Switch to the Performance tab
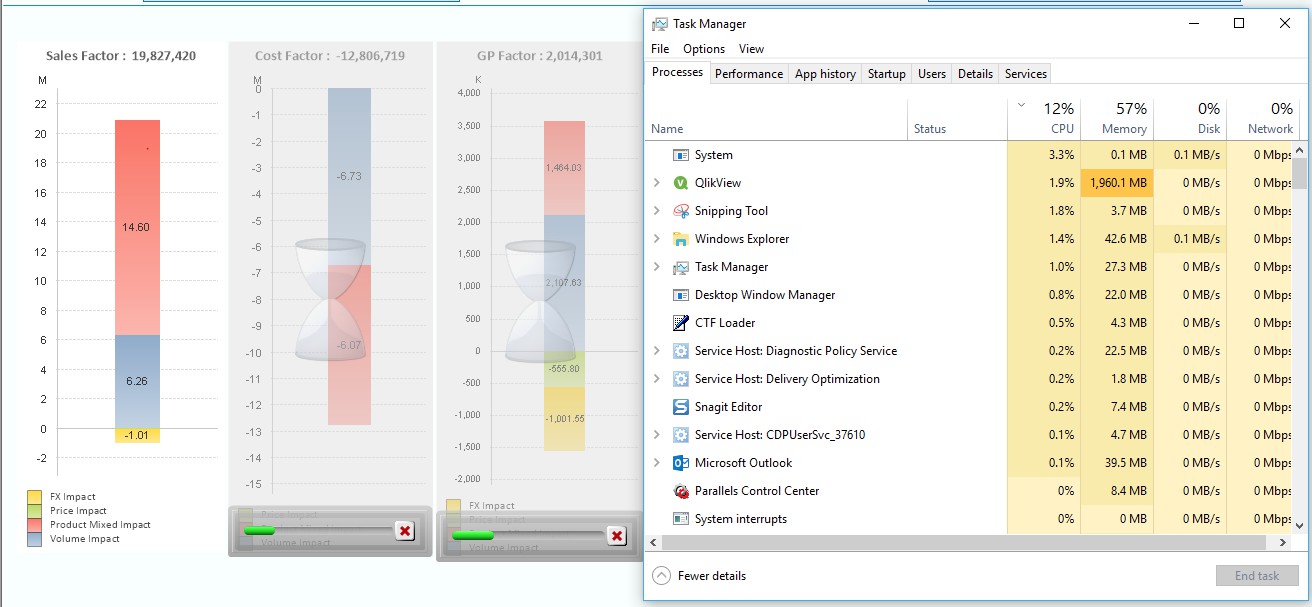Screen dimensions: 1312x607 pyautogui.click(x=750, y=72)
